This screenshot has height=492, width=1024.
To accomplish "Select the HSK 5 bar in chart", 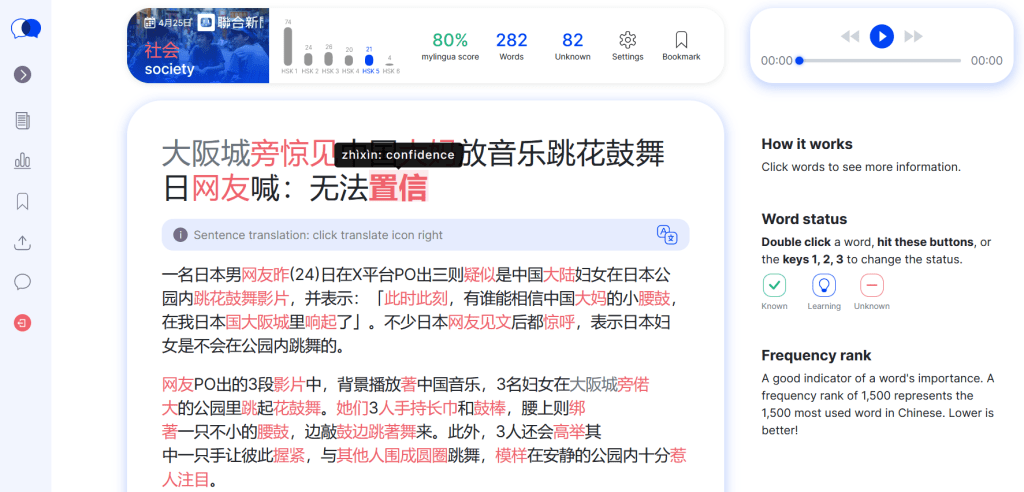I will tap(369, 60).
